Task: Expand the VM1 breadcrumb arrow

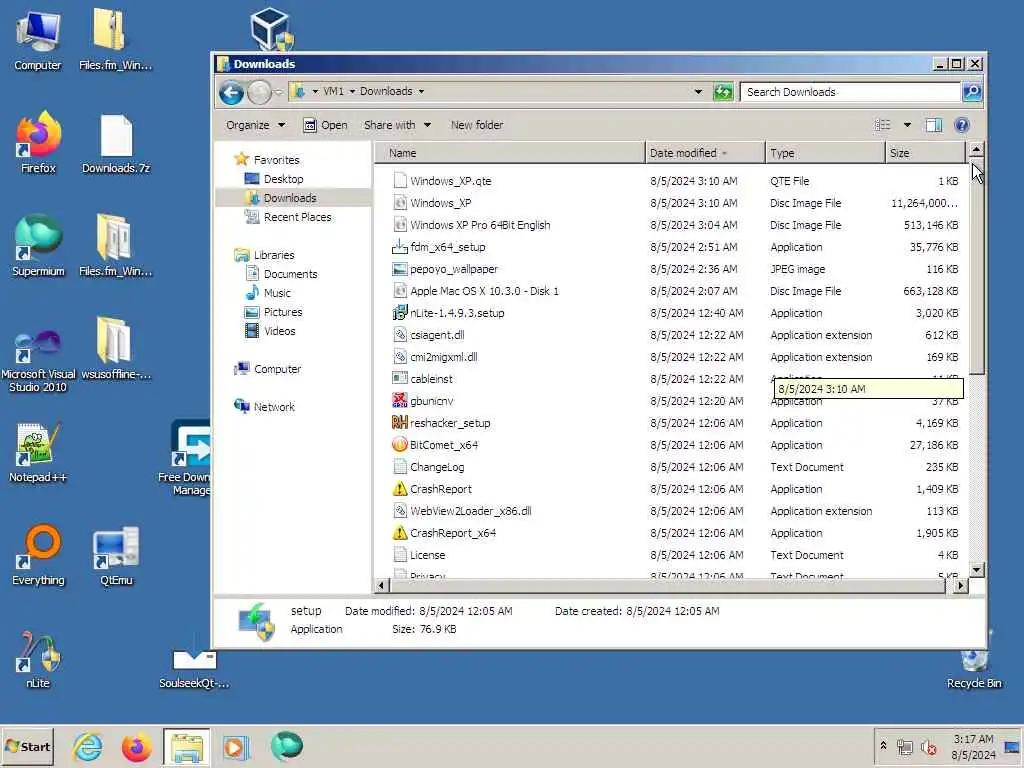Action: point(352,91)
